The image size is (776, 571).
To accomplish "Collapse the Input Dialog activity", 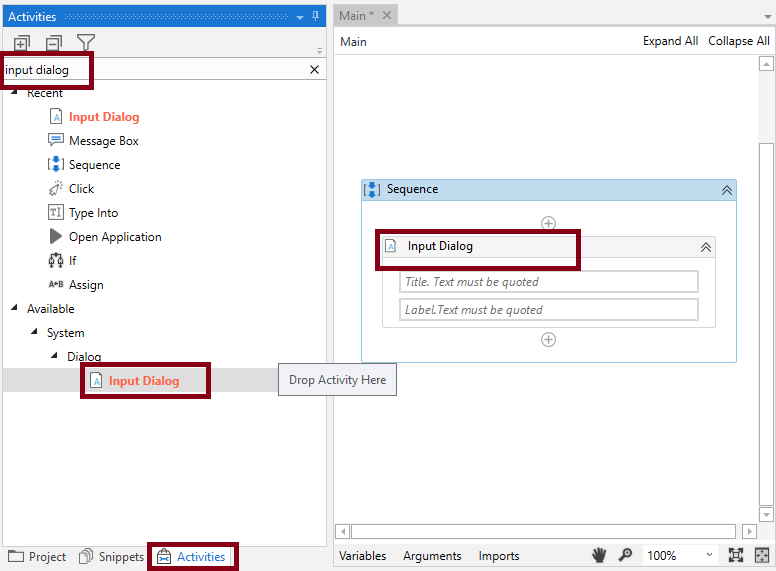I will pos(706,247).
